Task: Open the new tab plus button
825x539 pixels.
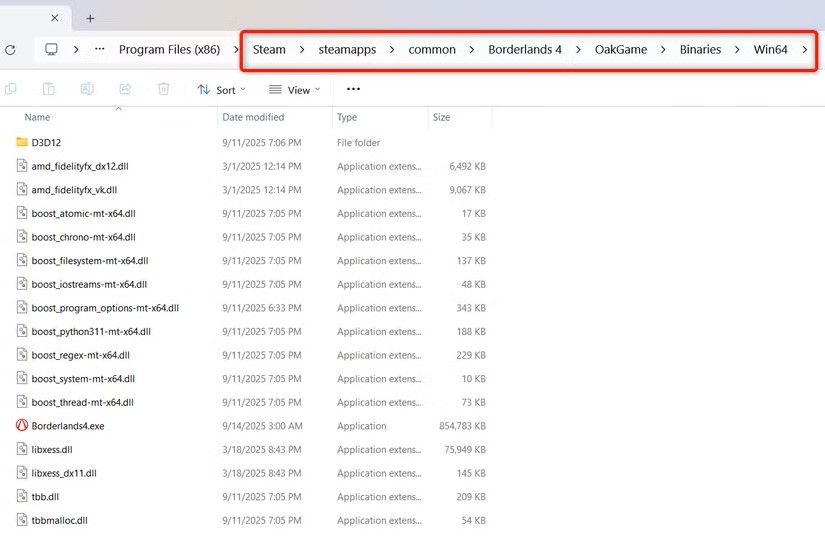Action: coord(90,18)
